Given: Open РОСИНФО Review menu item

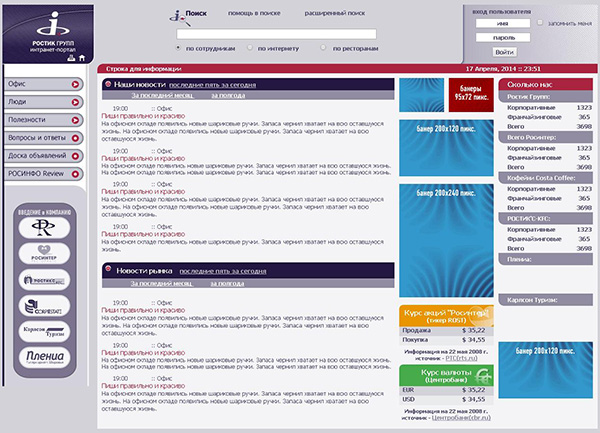Looking at the screenshot, I should pos(44,174).
